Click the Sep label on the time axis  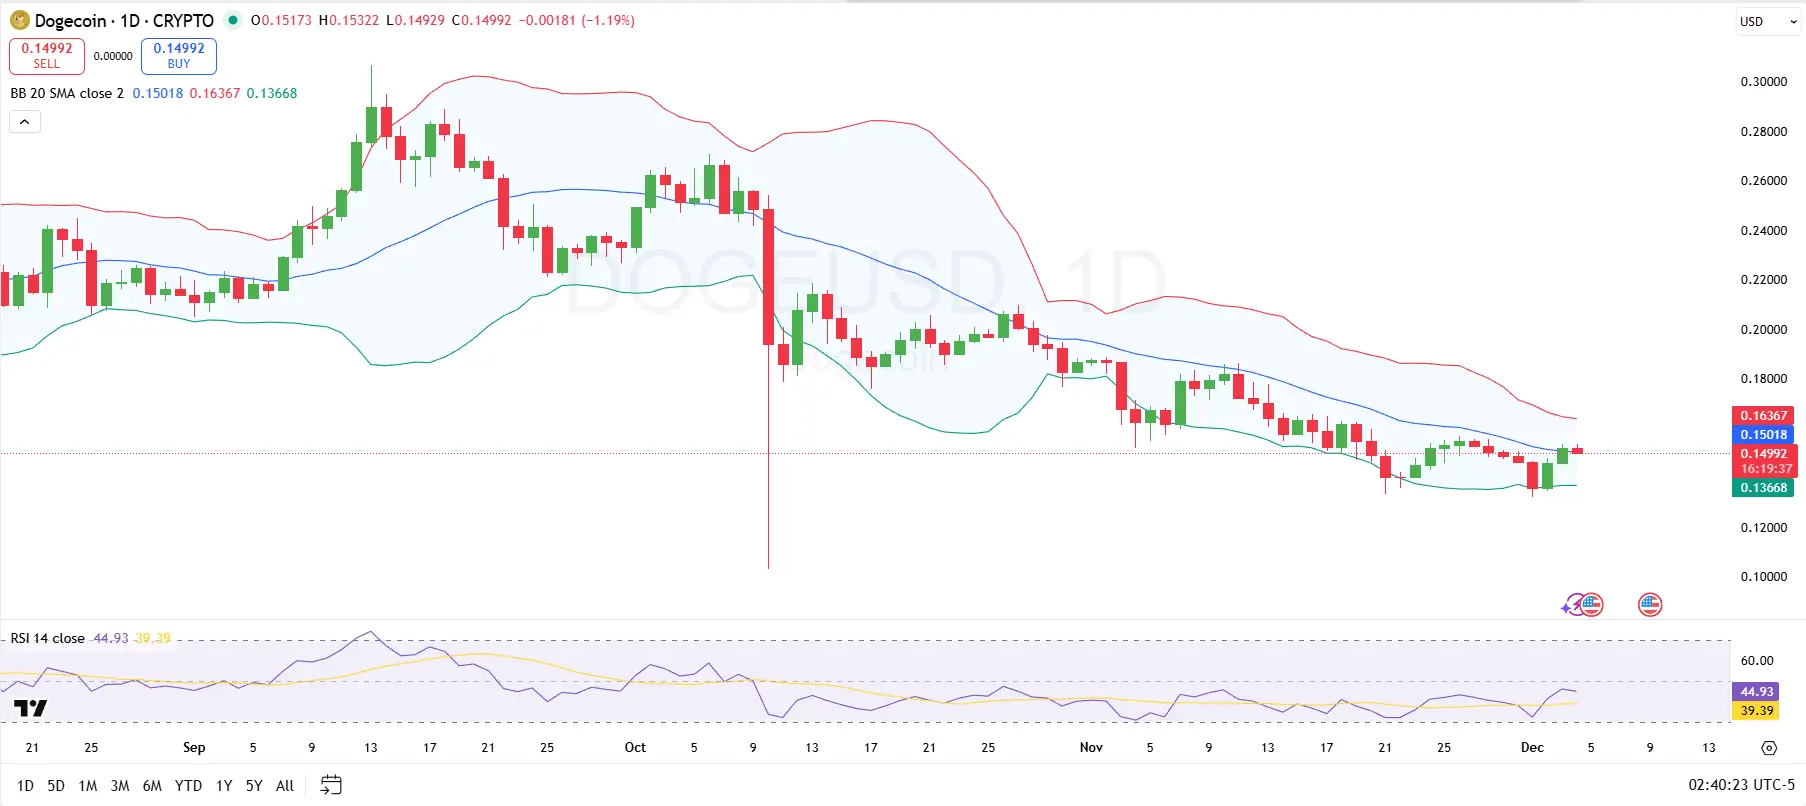coord(194,747)
